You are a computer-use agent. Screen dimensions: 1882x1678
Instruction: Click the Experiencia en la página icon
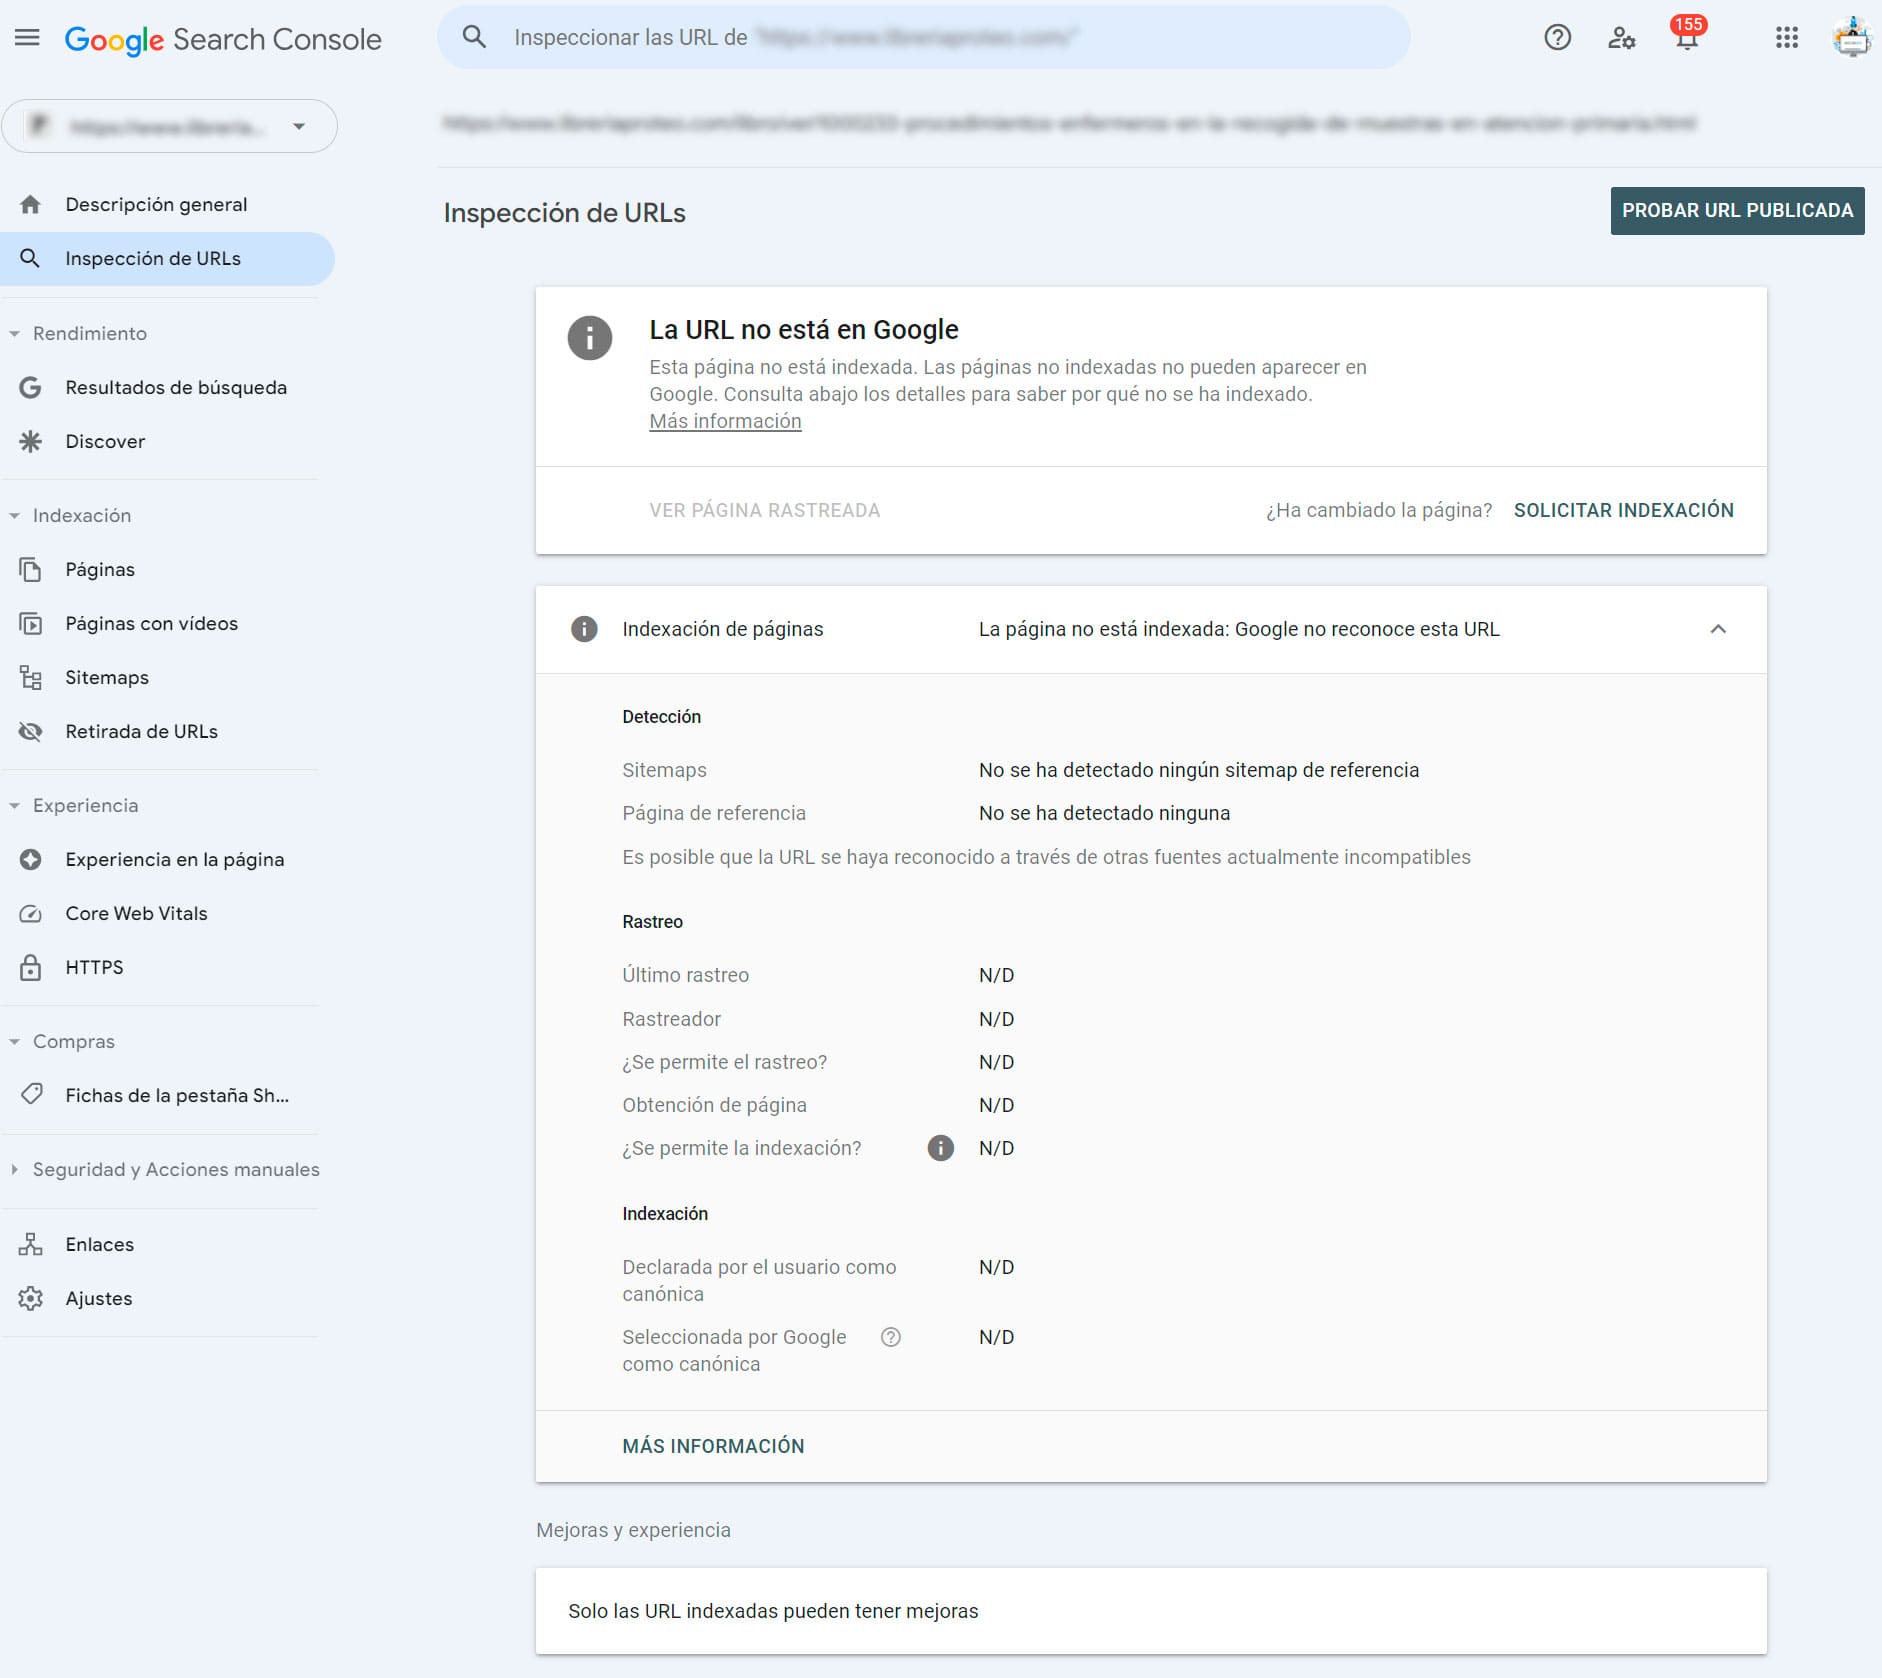[31, 859]
